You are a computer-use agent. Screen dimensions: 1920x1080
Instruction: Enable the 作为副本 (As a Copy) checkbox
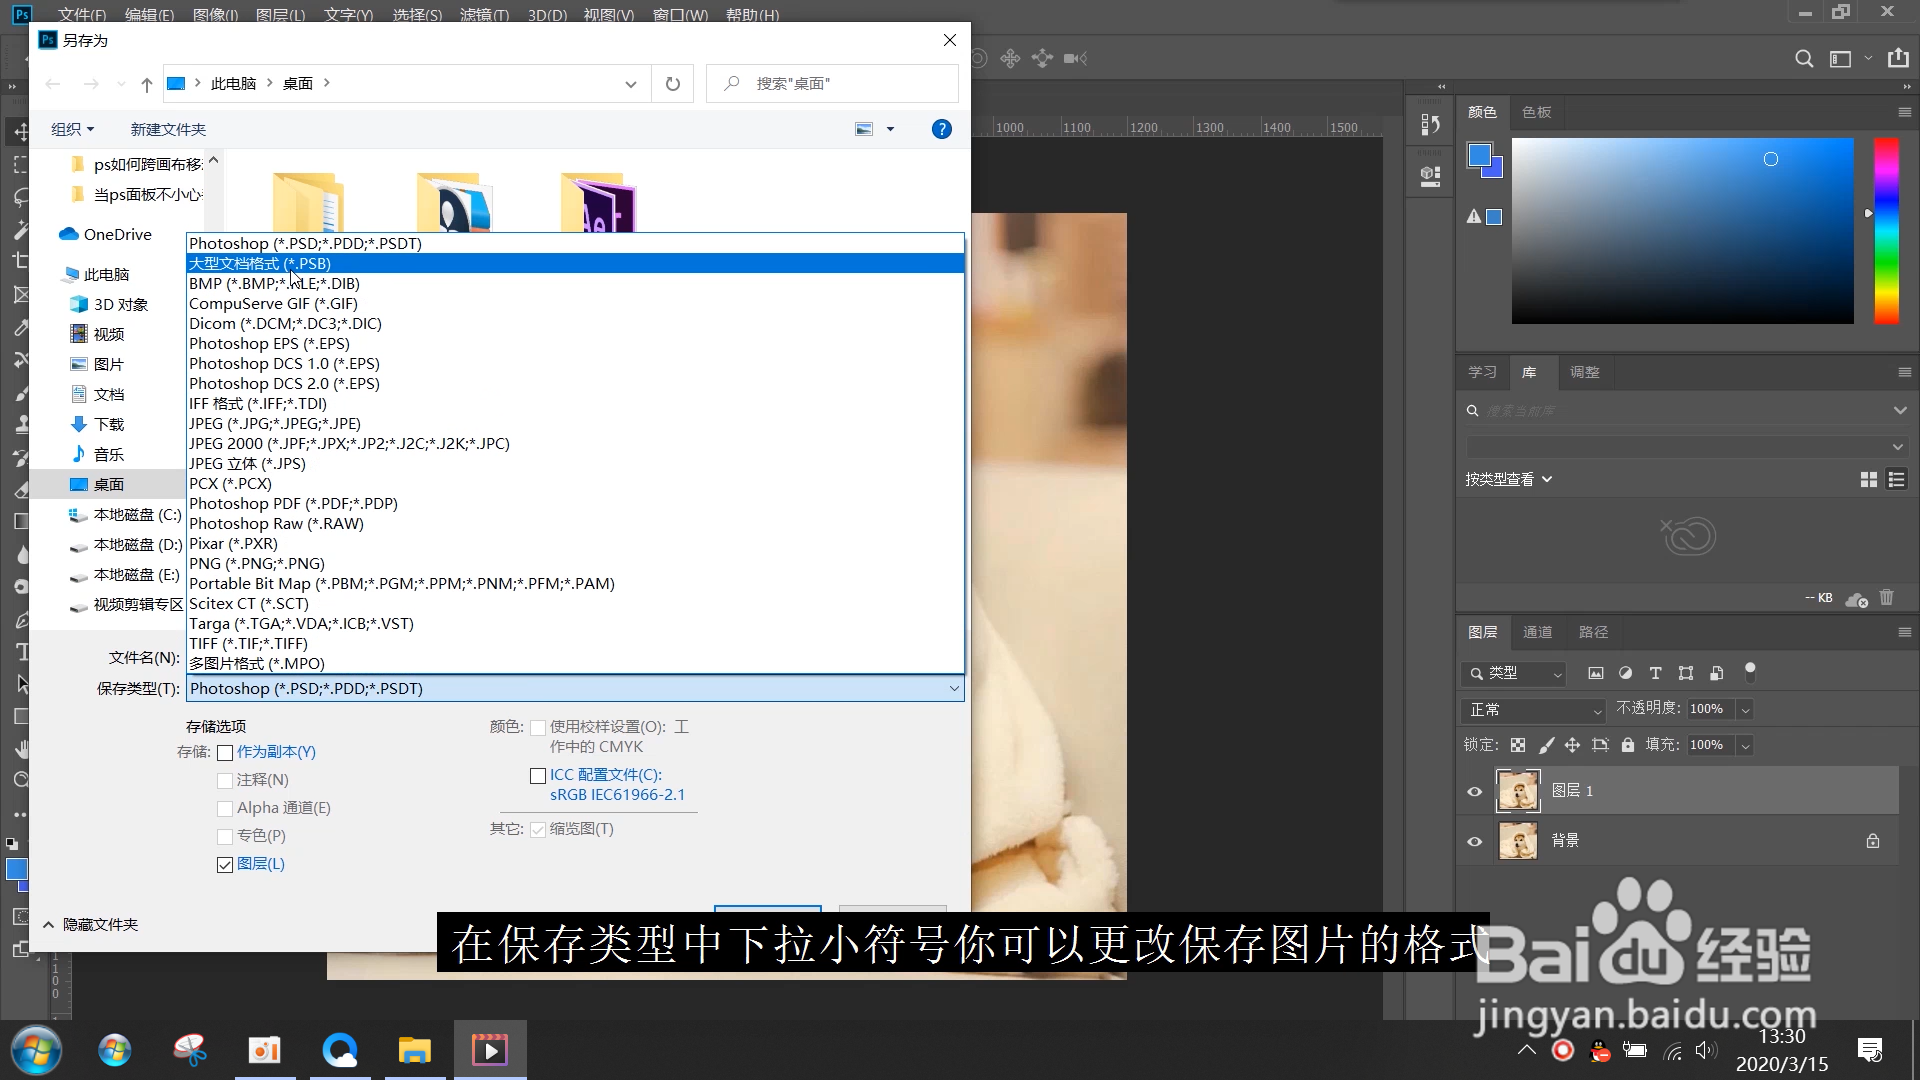(x=225, y=753)
